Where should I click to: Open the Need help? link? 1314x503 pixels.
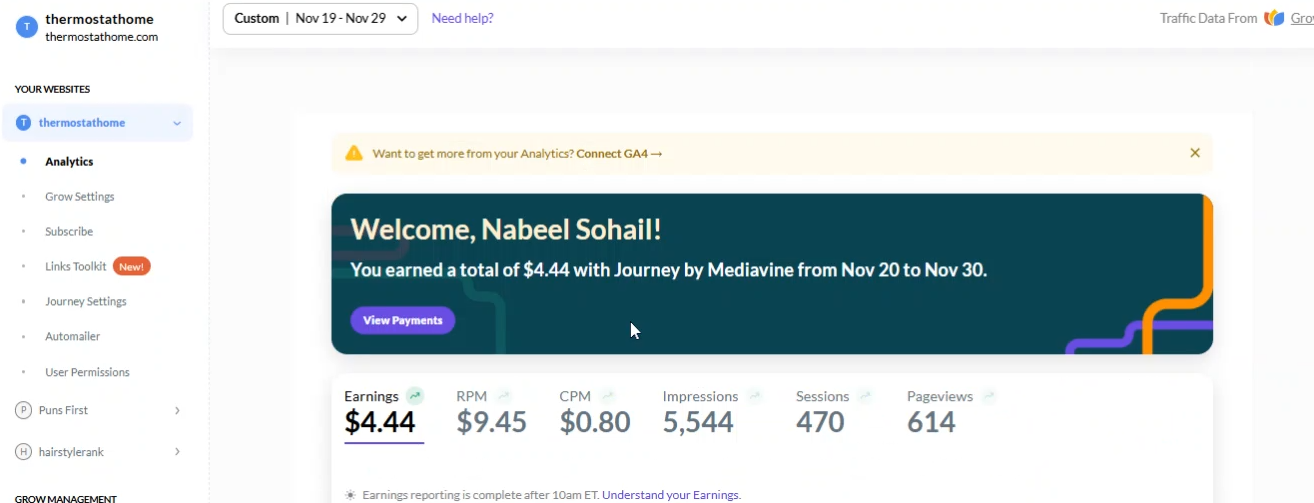462,18
